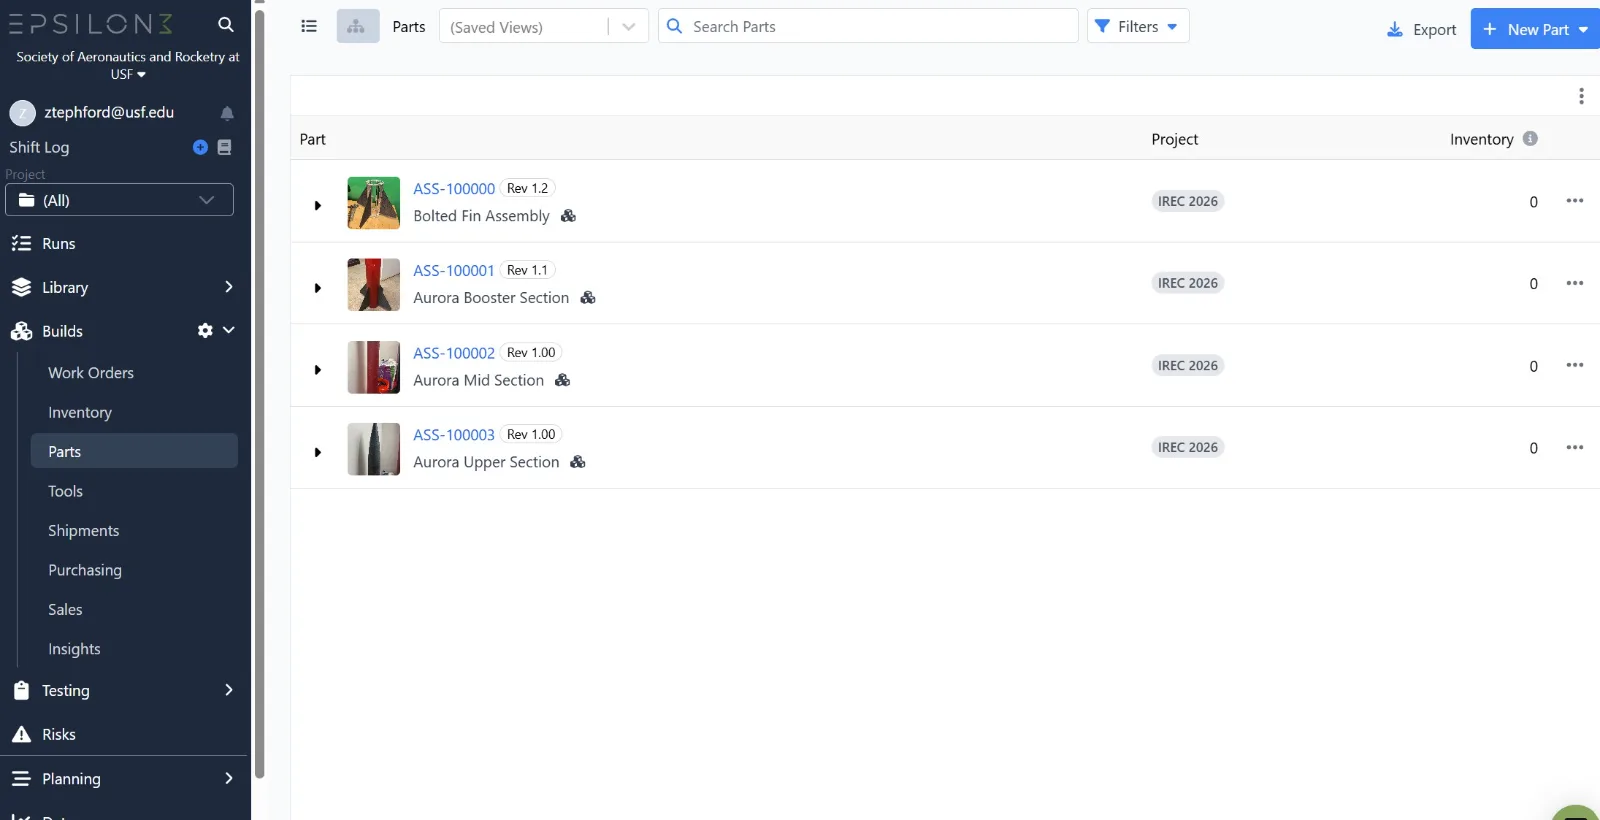Open row actions for ASS-100001
1600x820 pixels.
tap(1574, 283)
